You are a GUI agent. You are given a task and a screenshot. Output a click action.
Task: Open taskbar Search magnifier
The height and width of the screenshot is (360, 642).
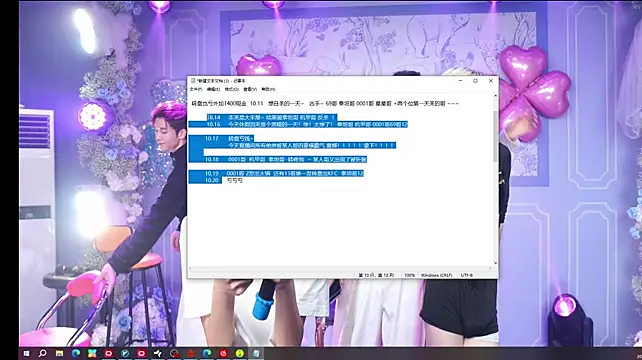tap(43, 353)
